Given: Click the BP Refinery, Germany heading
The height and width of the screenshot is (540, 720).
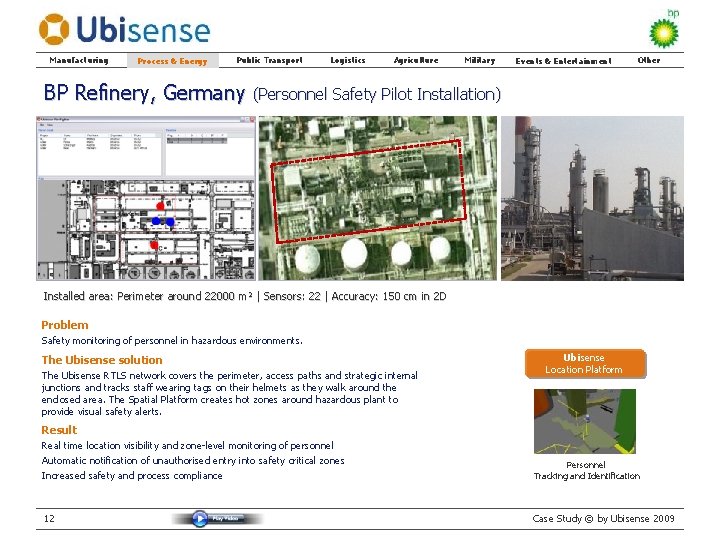Looking at the screenshot, I should [144, 93].
